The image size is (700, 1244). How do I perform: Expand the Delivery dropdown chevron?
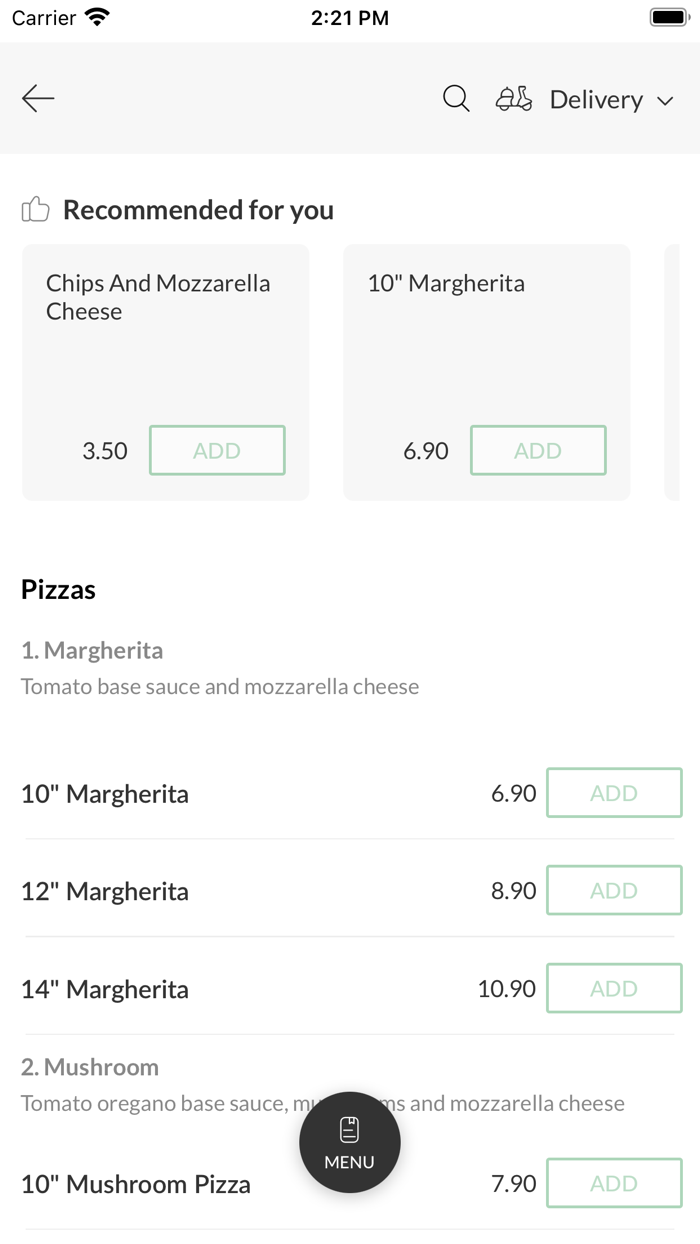[666, 100]
